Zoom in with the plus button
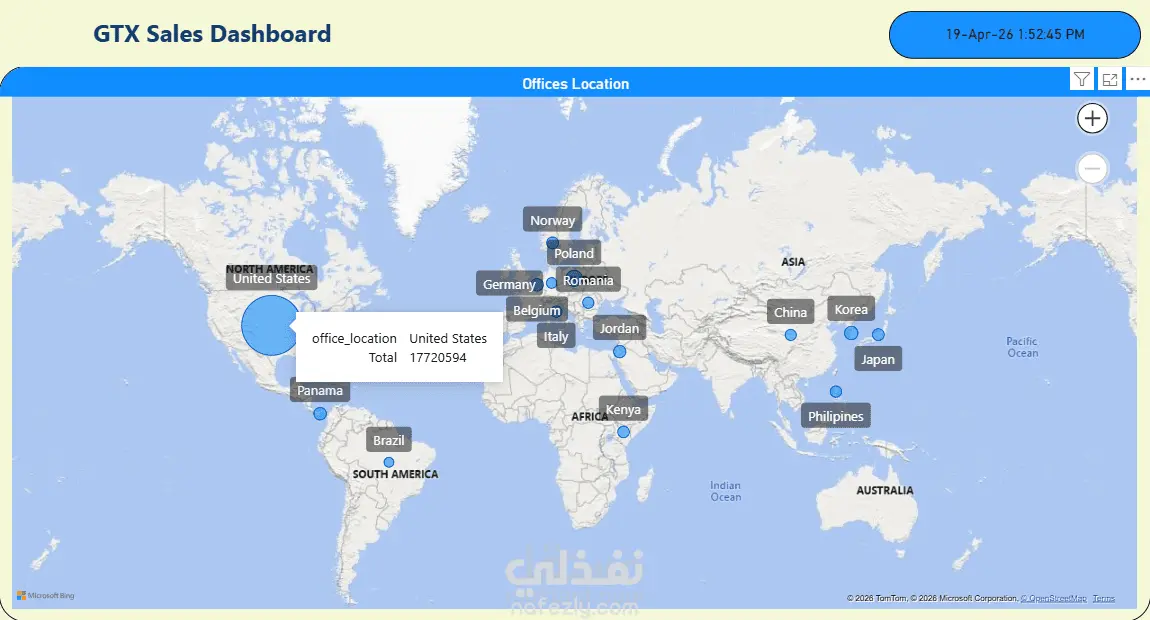Viewport: 1150px width, 620px height. [1092, 118]
